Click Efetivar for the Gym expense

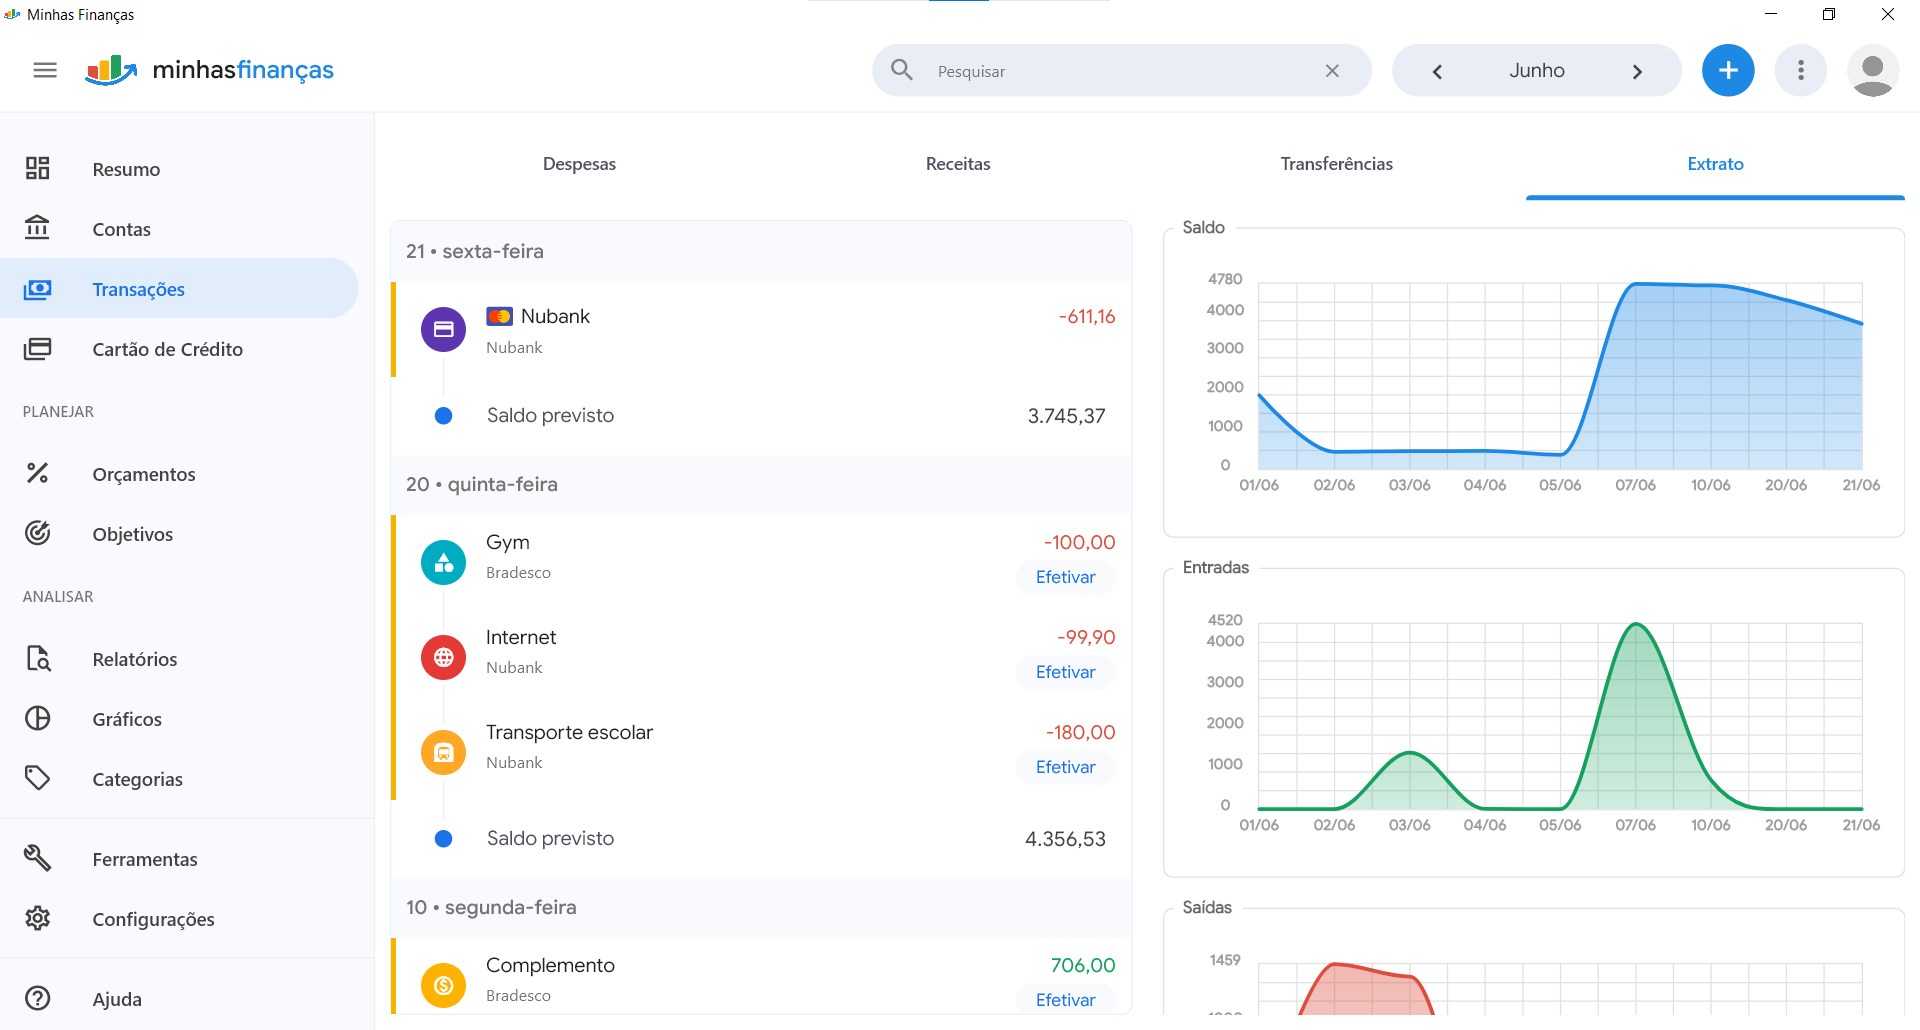point(1065,577)
